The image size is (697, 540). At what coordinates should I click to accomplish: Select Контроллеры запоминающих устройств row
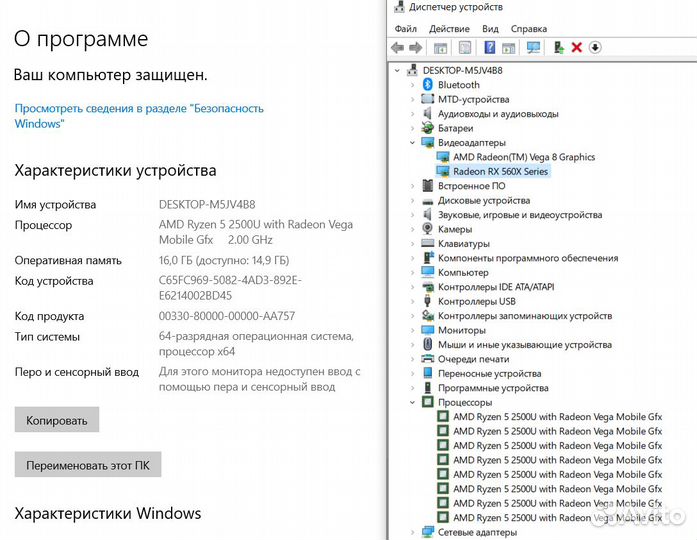click(x=525, y=316)
